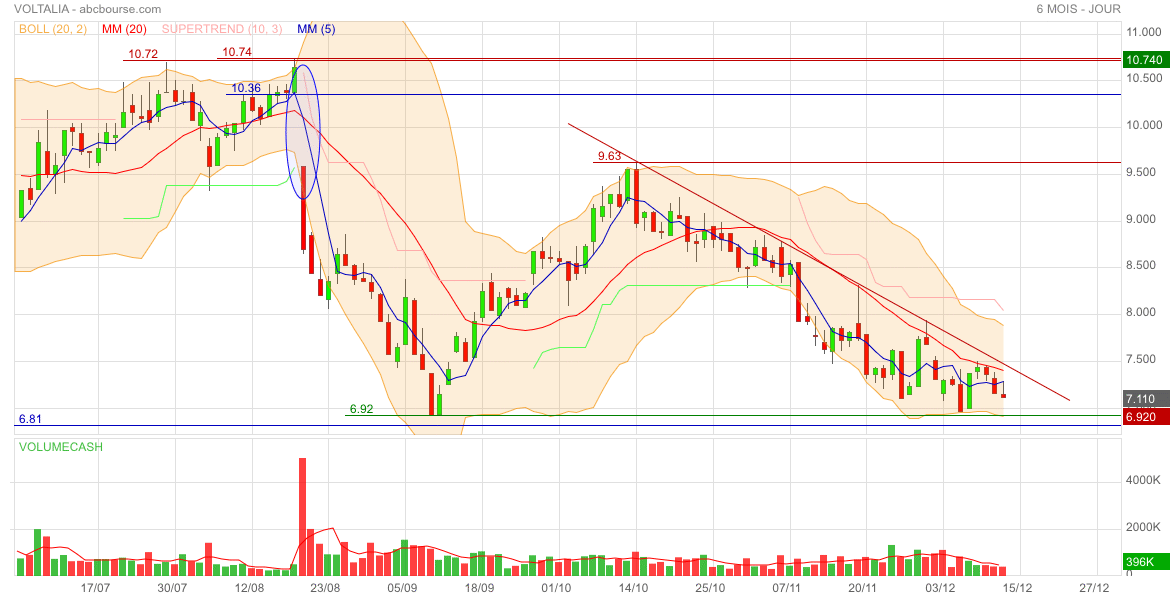Click the 03/12 date label
The width and height of the screenshot is (1170, 598).
[x=940, y=588]
